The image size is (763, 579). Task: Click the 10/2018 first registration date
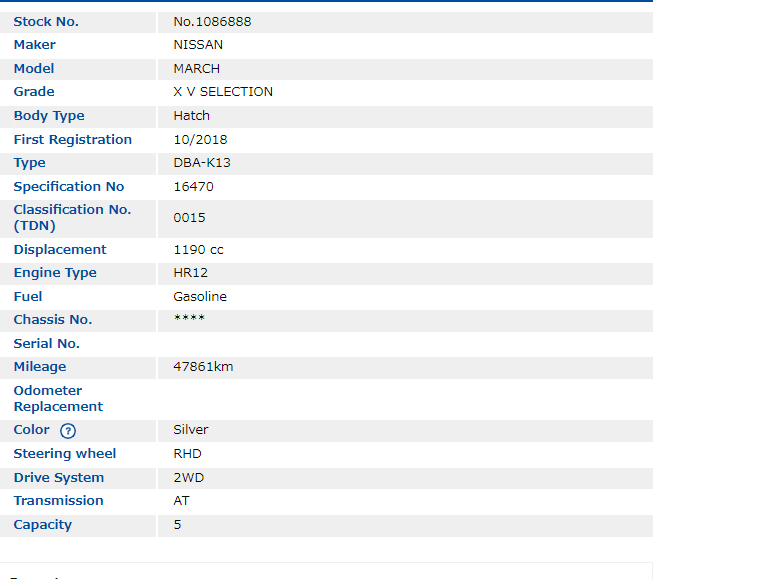[200, 140]
